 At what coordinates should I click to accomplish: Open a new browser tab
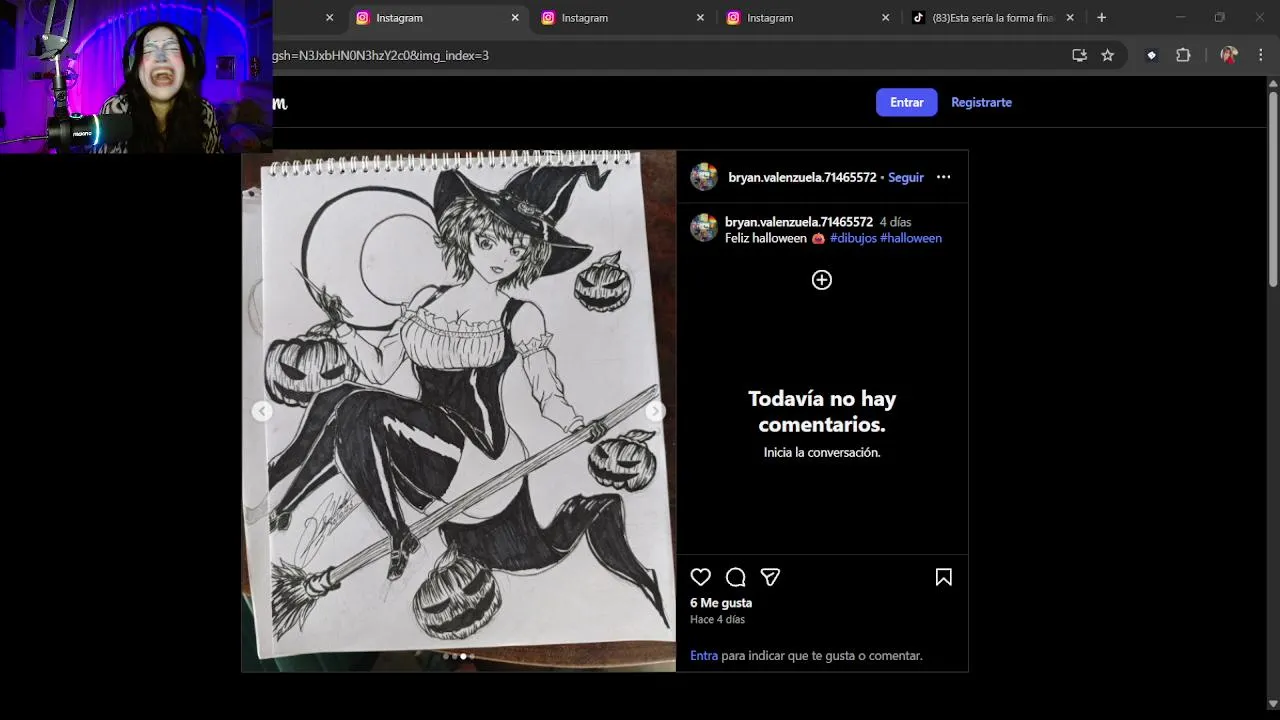(1101, 18)
